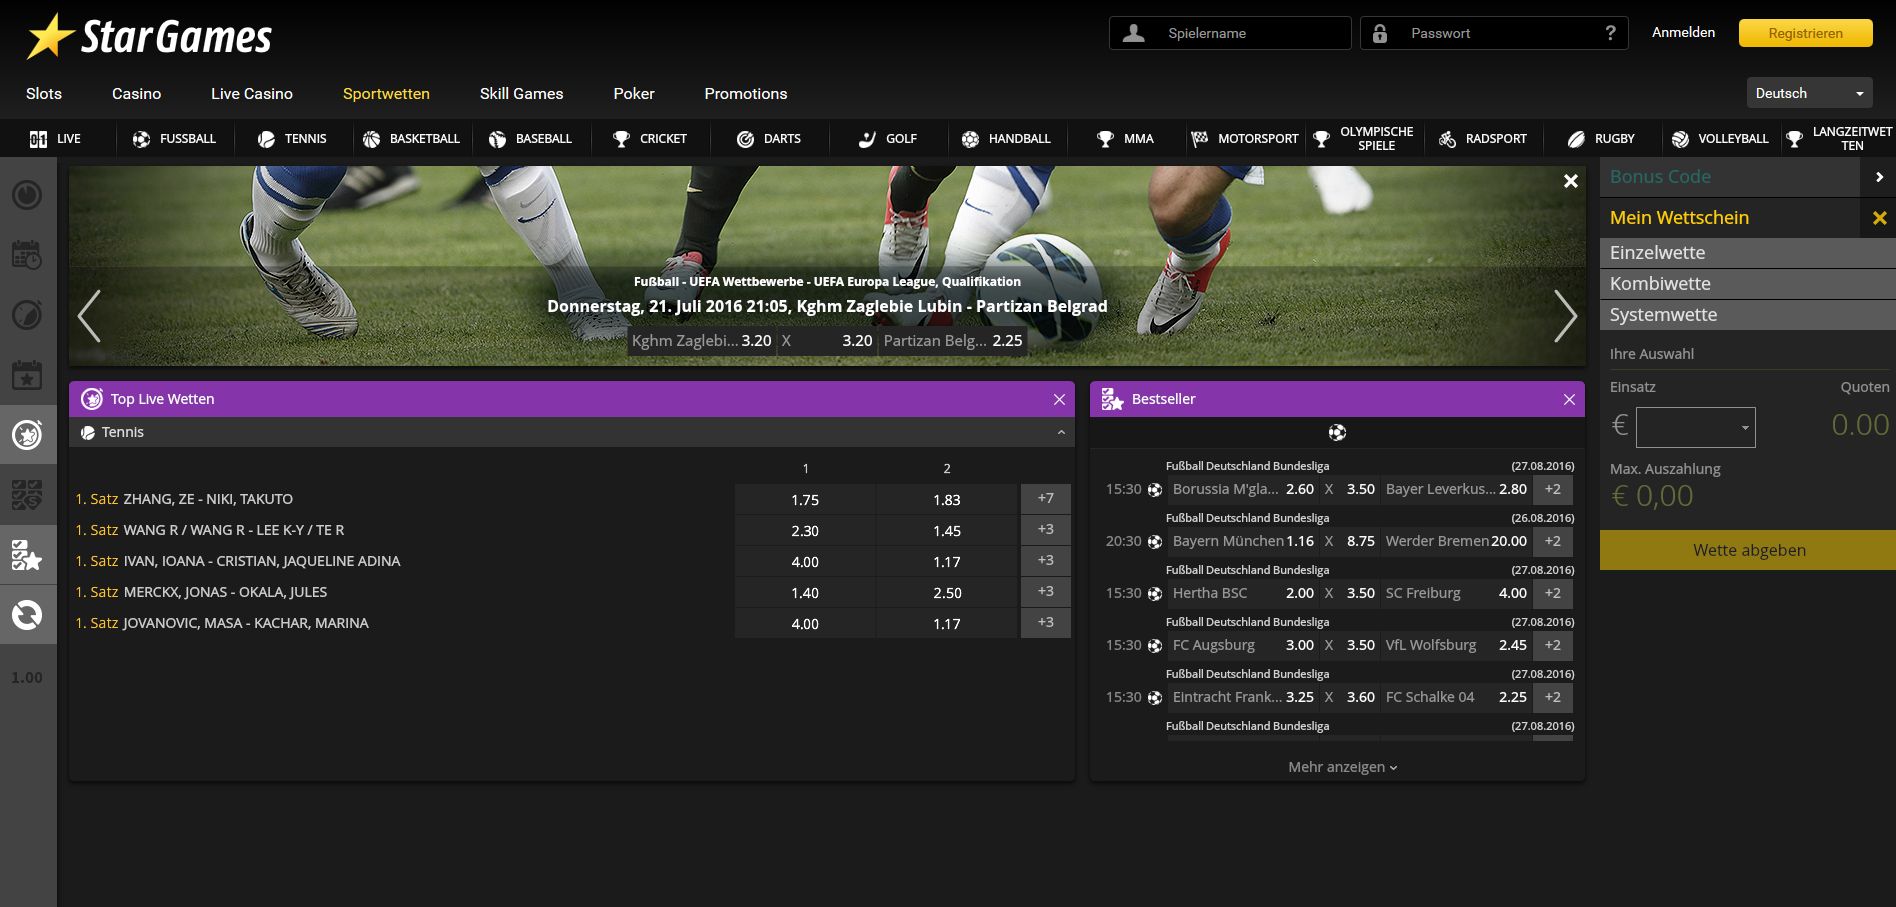
Task: Select the Volleyball sport category
Action: point(1720,139)
